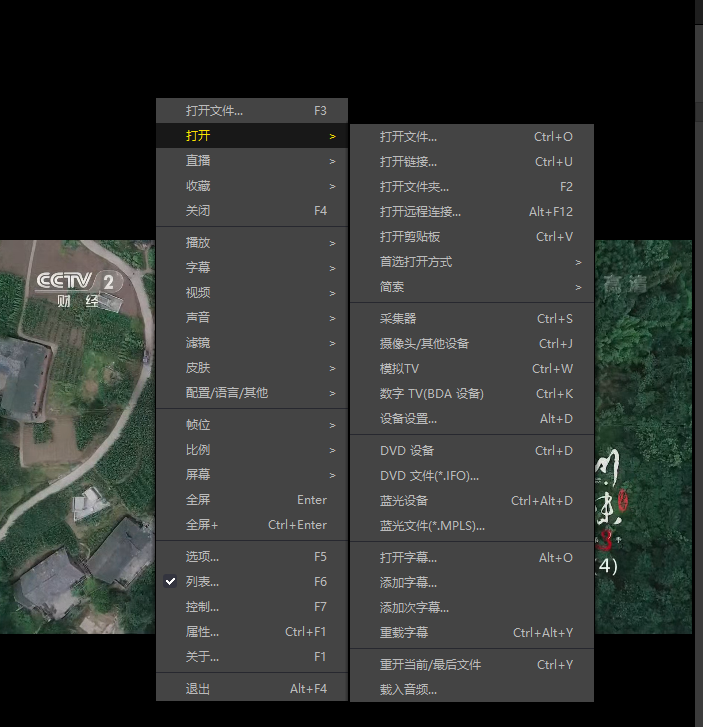The height and width of the screenshot is (727, 703).
Task: Open 关于... F1 entry
Action: coord(252,657)
